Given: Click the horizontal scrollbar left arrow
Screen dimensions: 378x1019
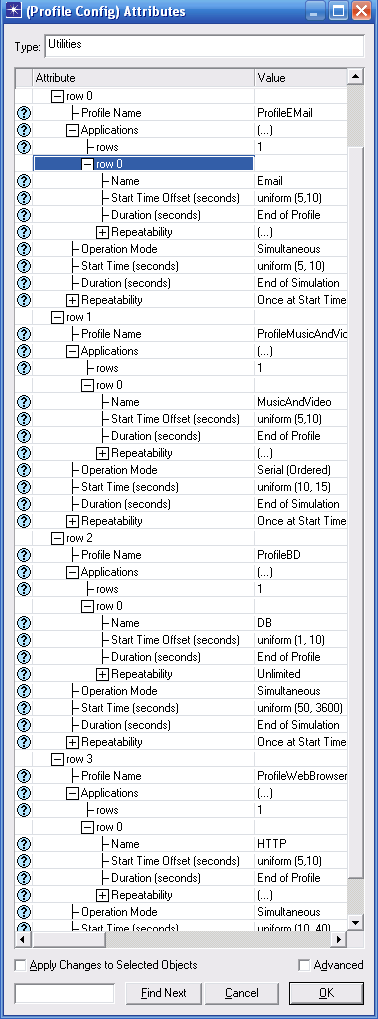Looking at the screenshot, I should click(x=23, y=939).
